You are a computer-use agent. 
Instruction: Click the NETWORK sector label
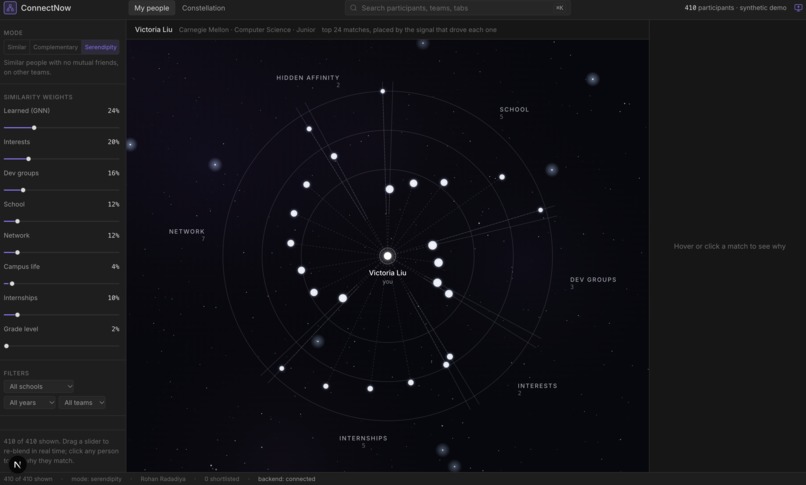(x=187, y=232)
